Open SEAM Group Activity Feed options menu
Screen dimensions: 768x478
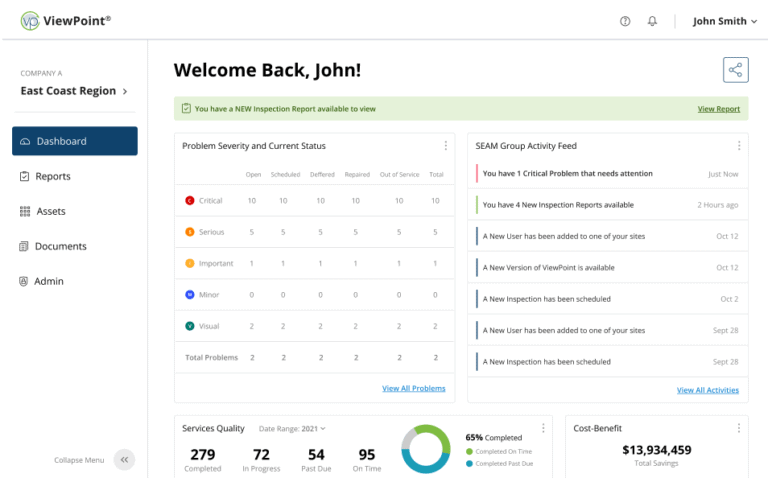pos(739,146)
